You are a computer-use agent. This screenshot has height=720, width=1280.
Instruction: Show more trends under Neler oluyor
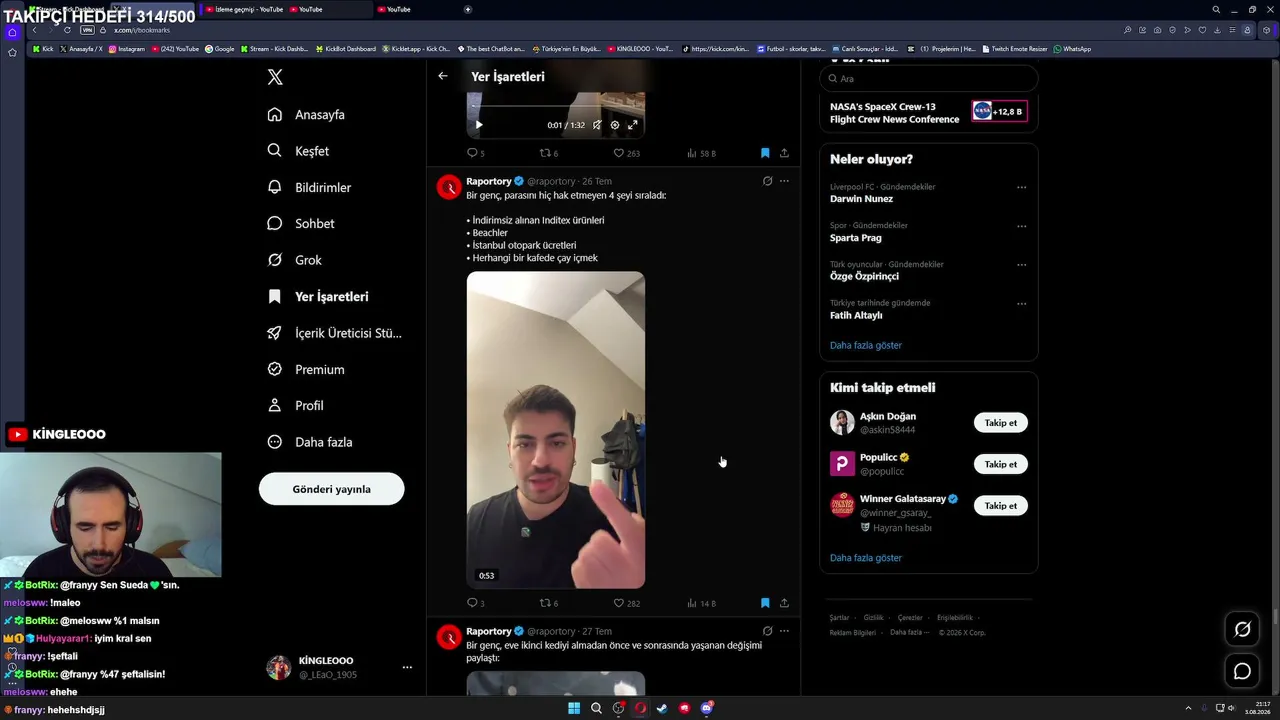click(866, 345)
